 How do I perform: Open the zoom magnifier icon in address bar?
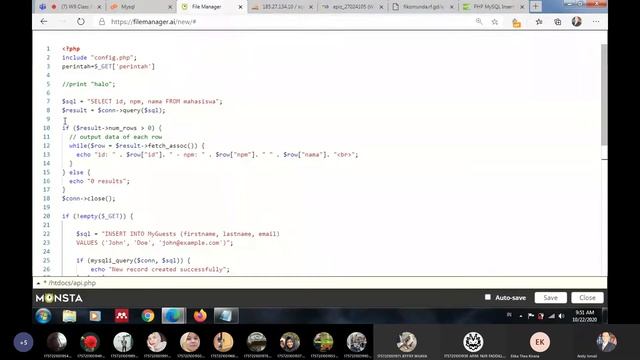(x=479, y=22)
